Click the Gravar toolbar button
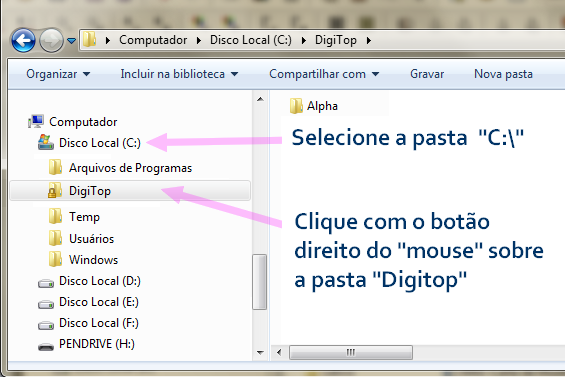Viewport: 565px width, 377px height. pos(427,74)
